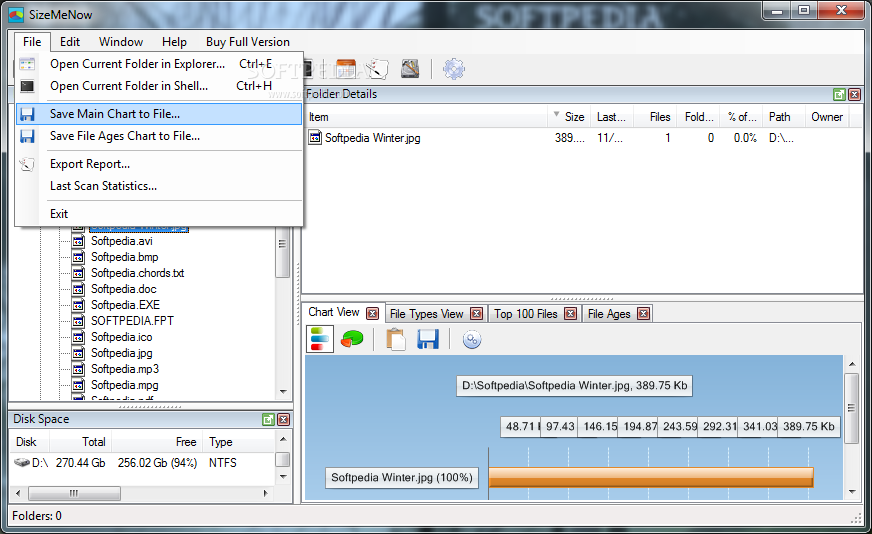Select Softpedia.doc in the tree
The width and height of the screenshot is (872, 534).
123,289
